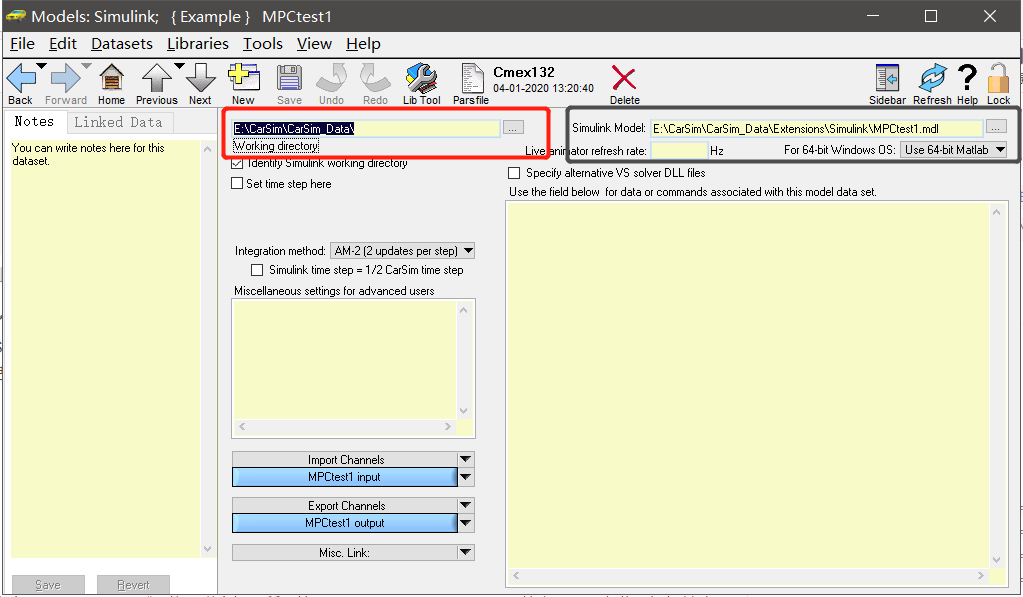Open the Datasets menu
Image resolution: width=1023 pixels, height=597 pixels.
point(122,44)
